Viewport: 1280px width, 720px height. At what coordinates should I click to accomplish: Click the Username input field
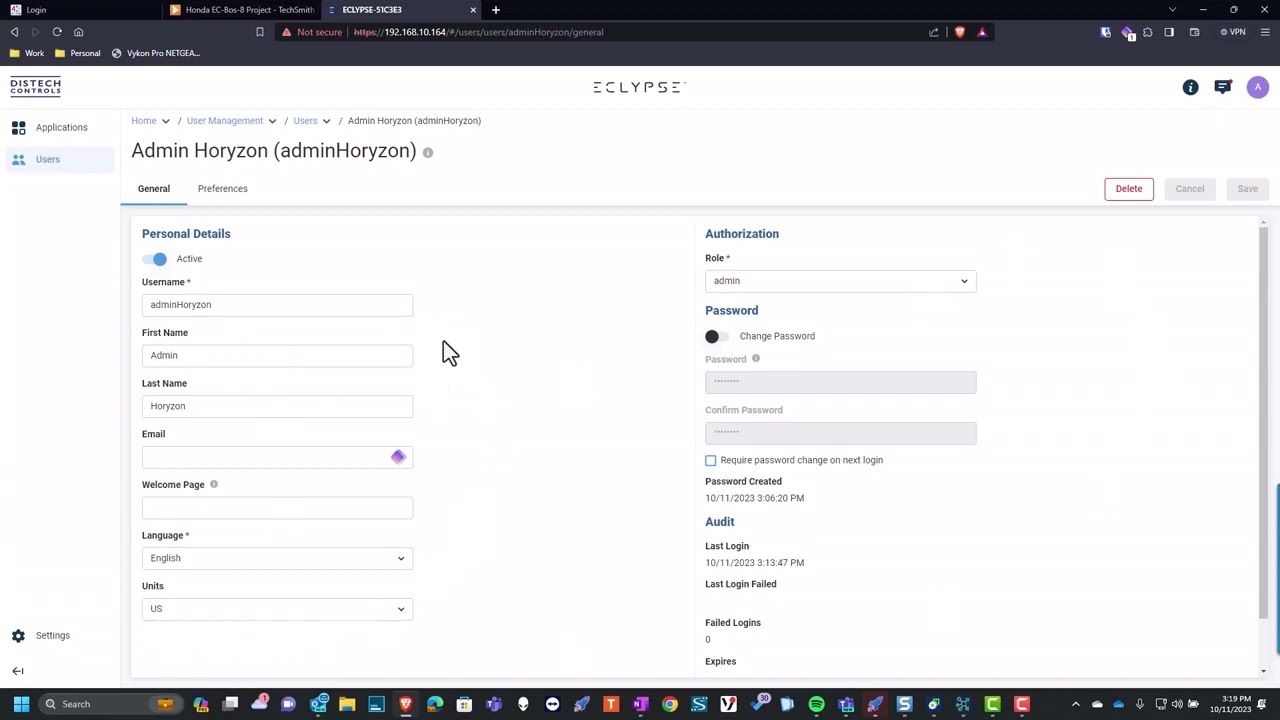[x=277, y=305]
